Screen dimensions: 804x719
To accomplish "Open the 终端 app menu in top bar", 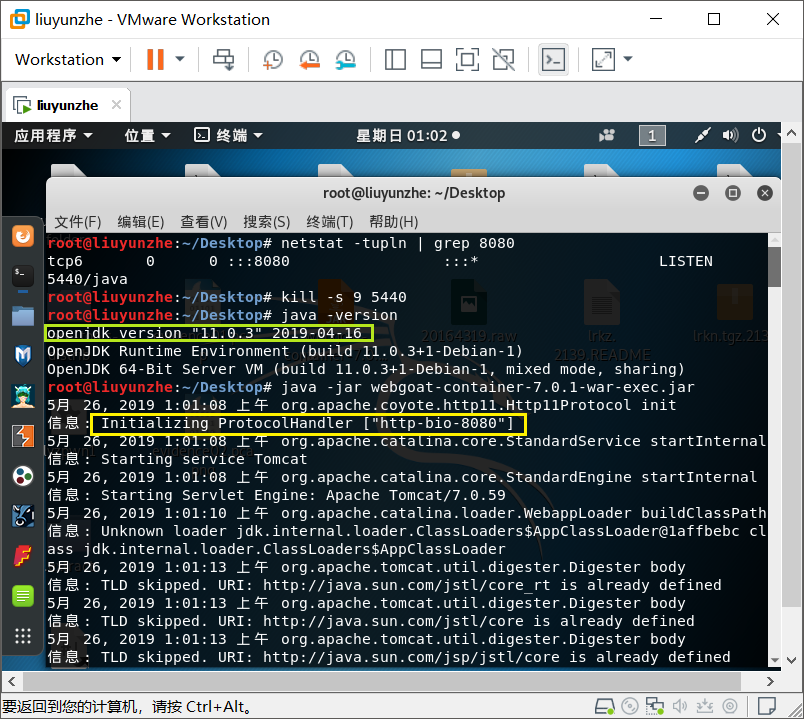I will coord(229,135).
